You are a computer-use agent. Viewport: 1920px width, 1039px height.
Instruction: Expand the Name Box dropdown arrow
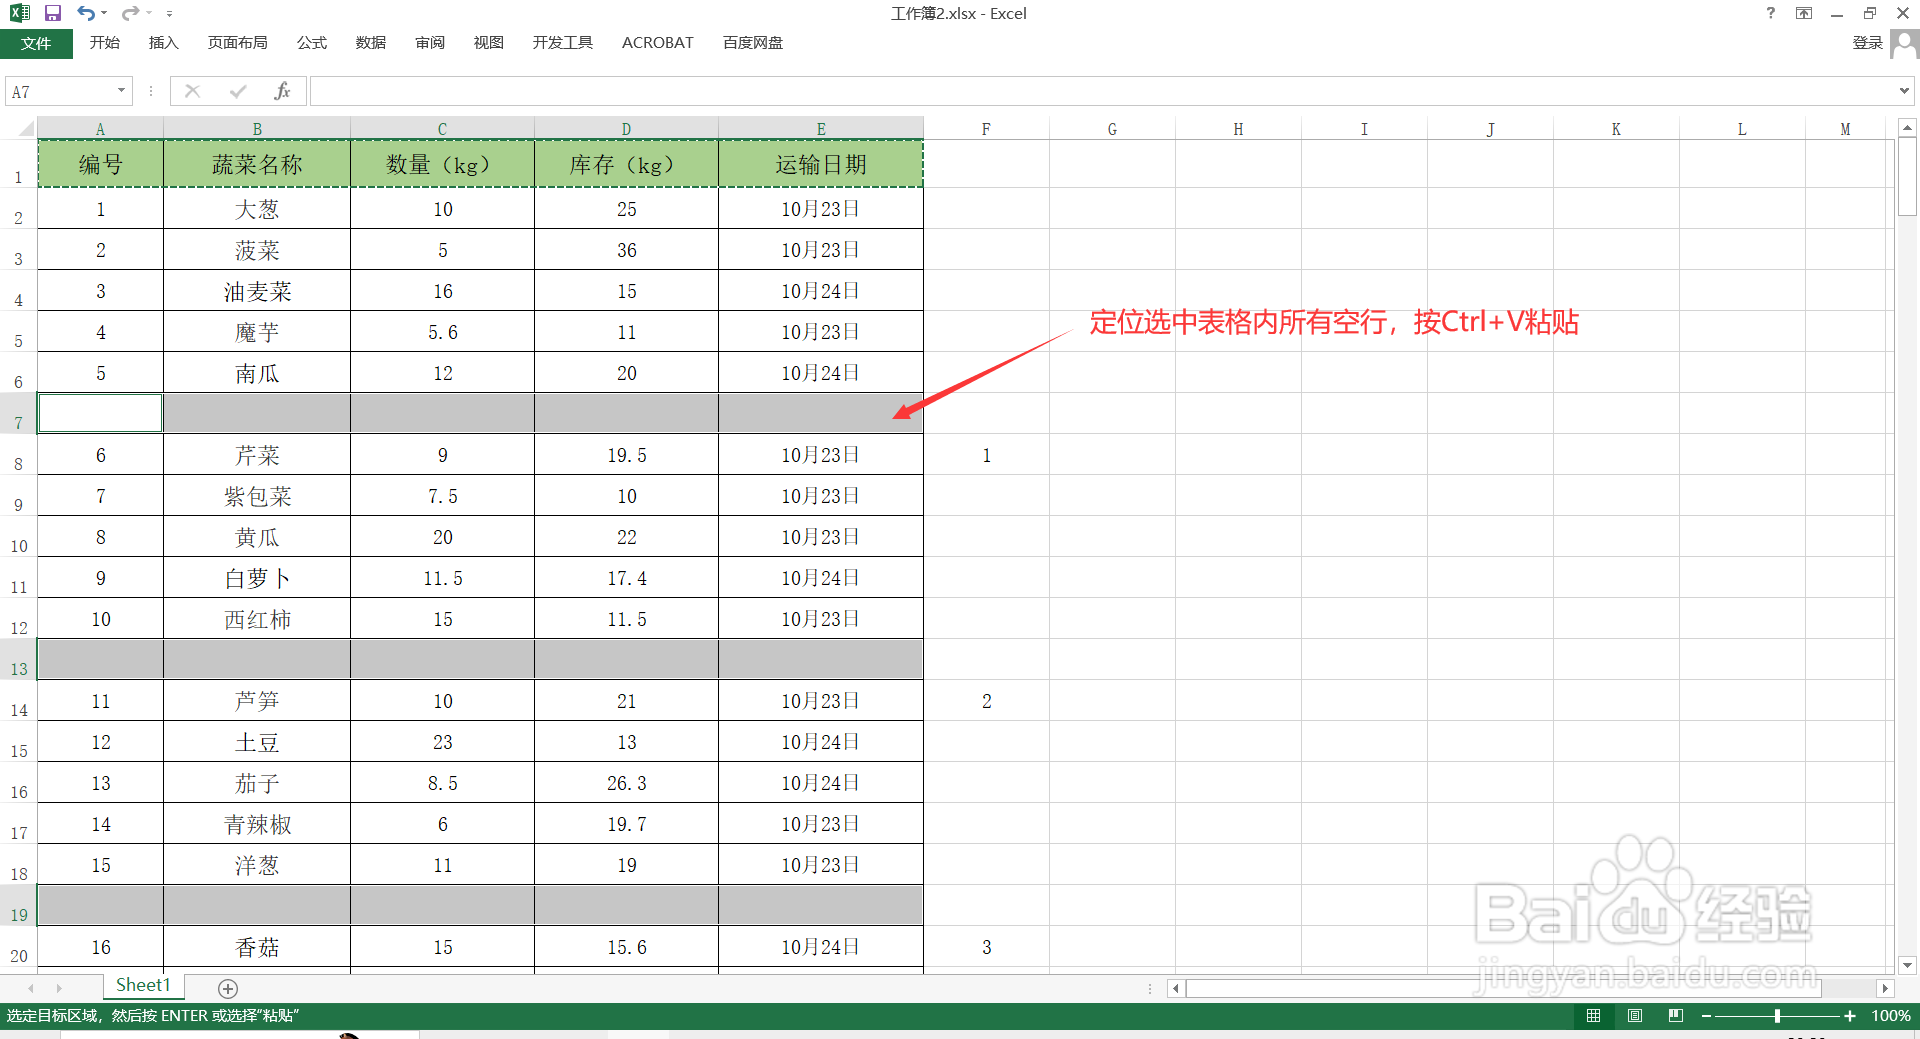(122, 91)
